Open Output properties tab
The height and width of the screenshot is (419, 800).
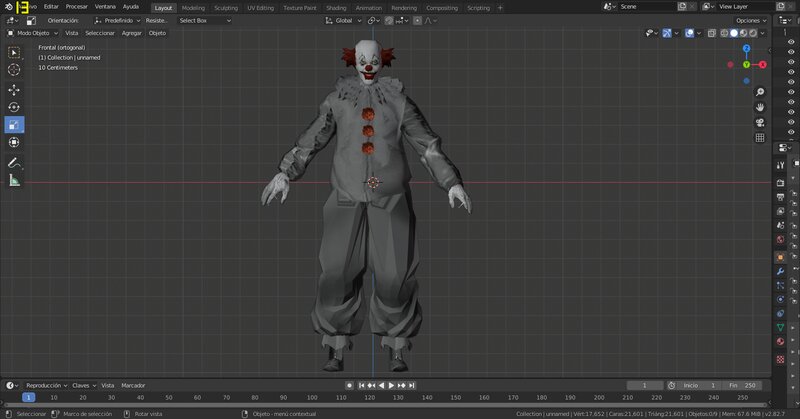coord(780,197)
